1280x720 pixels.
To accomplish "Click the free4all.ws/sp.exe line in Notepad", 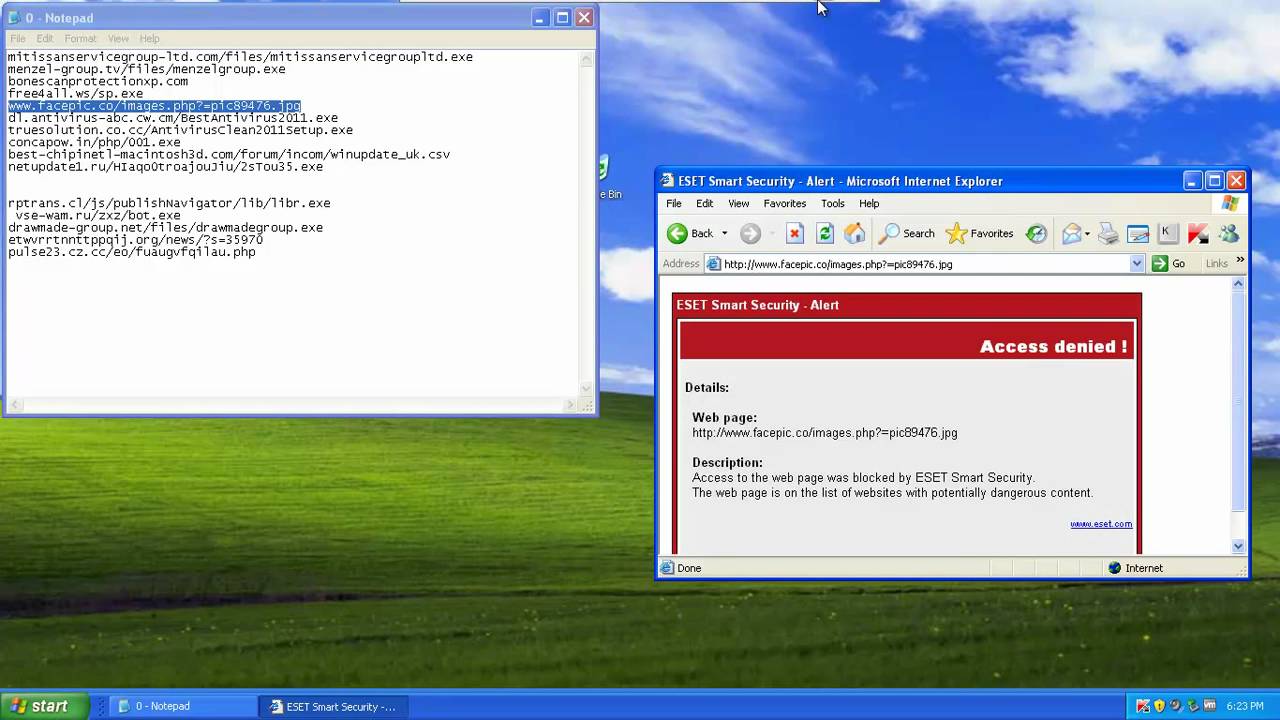I will (x=76, y=93).
